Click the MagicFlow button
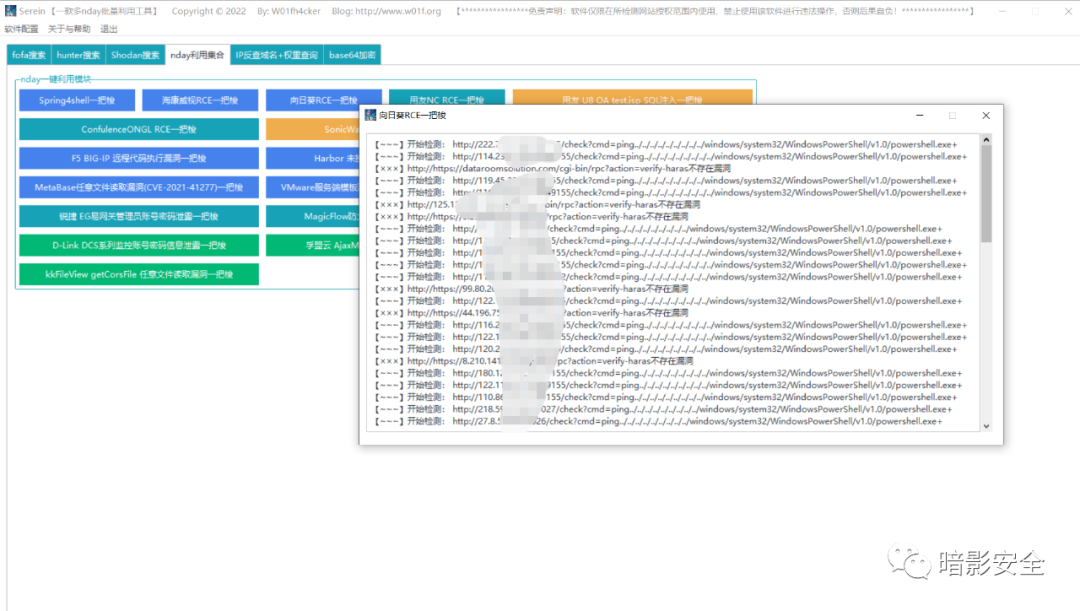Viewport: 1080px width, 611px height. pyautogui.click(x=313, y=216)
